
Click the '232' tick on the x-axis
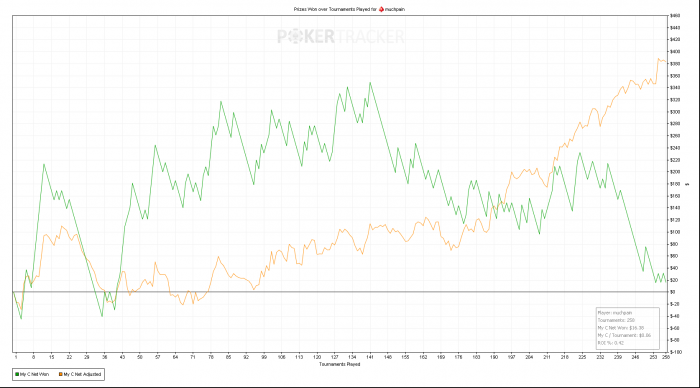coord(600,357)
